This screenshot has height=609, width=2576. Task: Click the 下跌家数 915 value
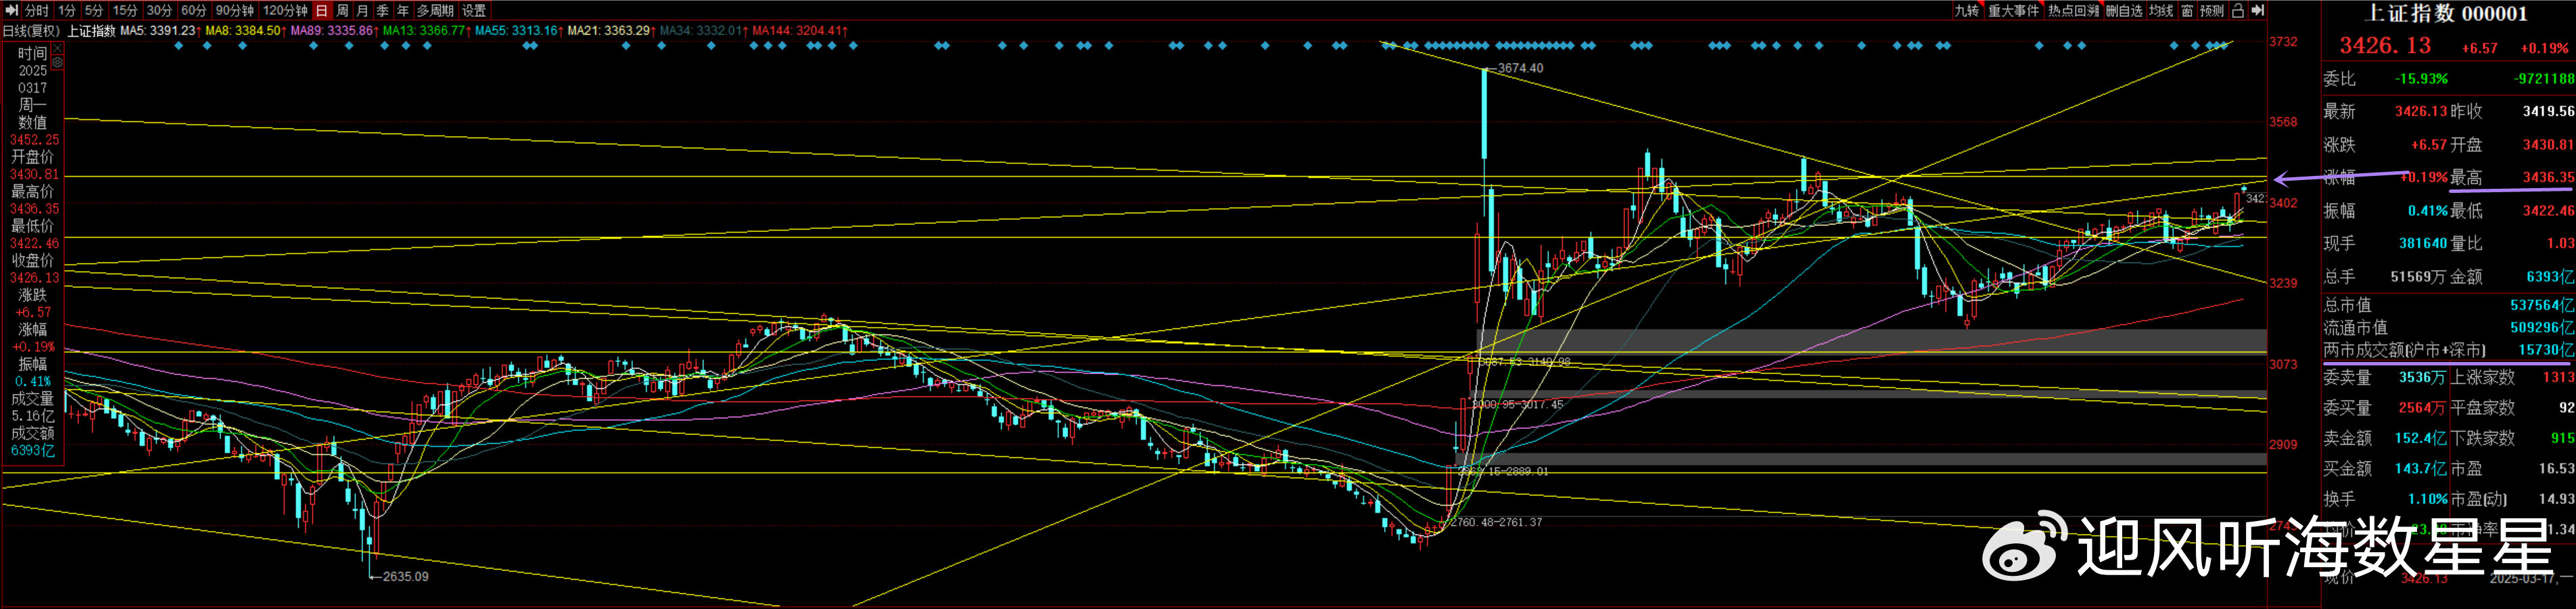point(2562,438)
